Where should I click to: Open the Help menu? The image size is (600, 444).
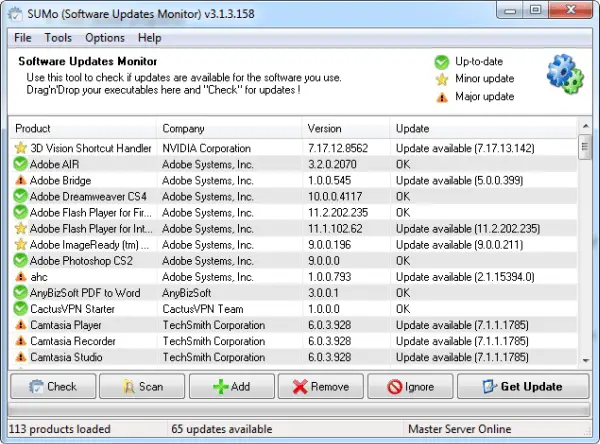tap(150, 38)
